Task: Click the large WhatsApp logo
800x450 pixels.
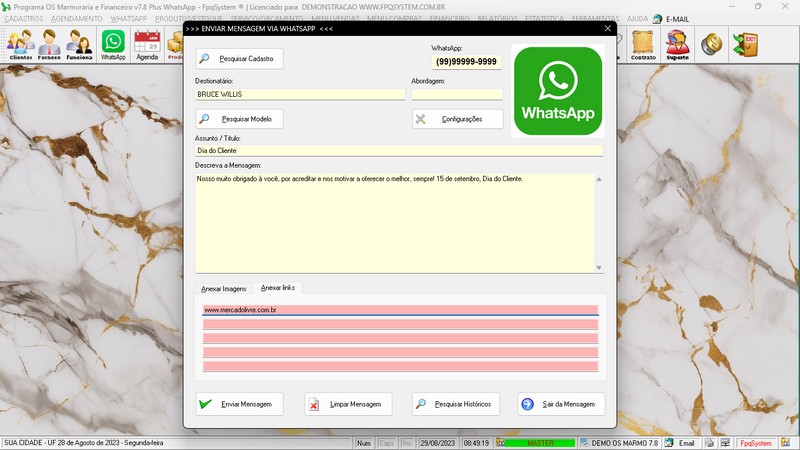Action: coord(558,91)
